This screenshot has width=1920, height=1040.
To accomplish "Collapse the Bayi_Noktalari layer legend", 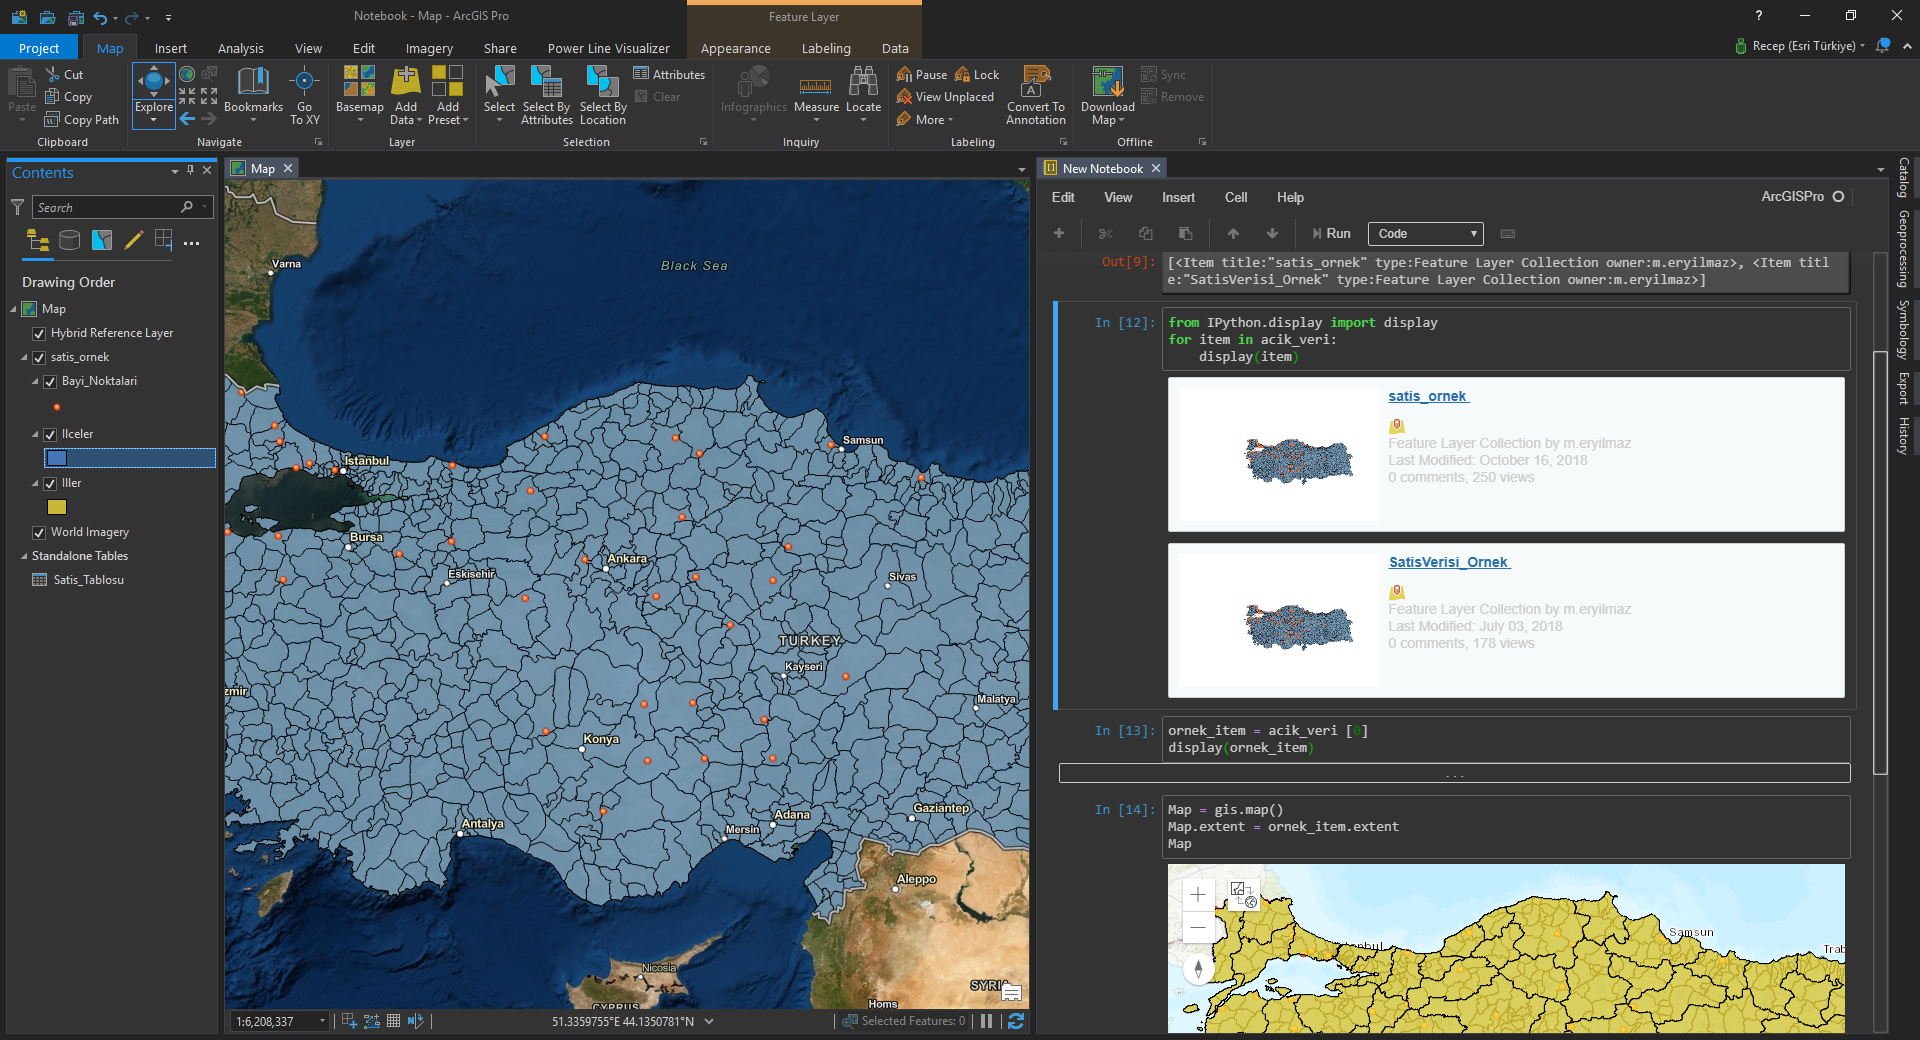I will (x=35, y=381).
